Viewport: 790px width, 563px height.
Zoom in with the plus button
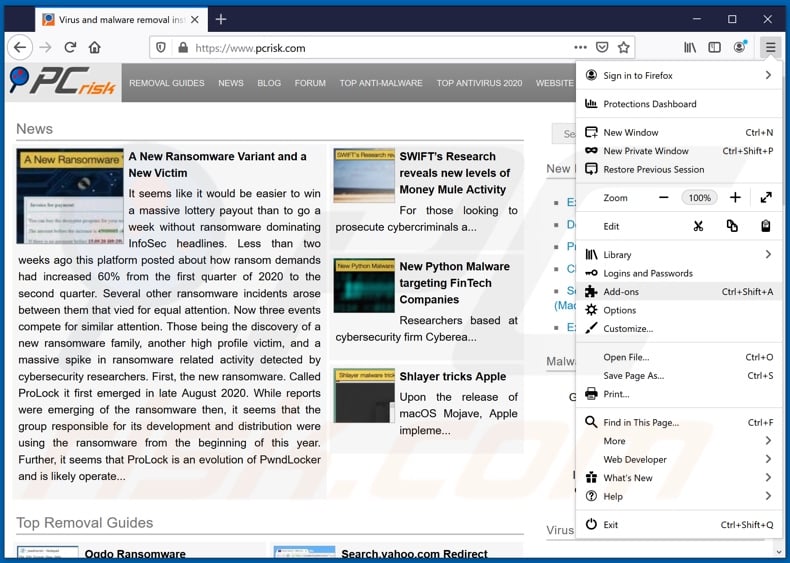(x=735, y=198)
